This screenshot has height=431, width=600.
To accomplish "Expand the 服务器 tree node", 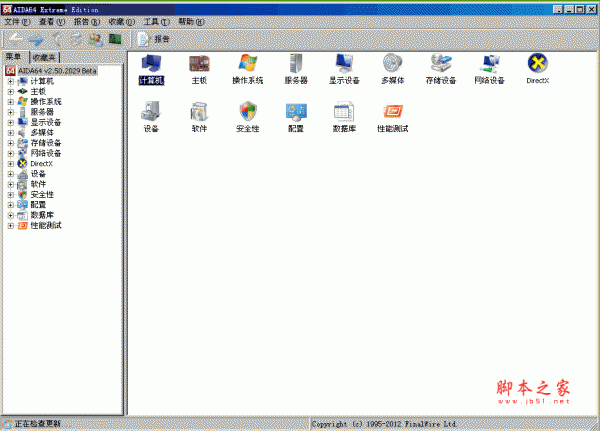I will [11, 113].
